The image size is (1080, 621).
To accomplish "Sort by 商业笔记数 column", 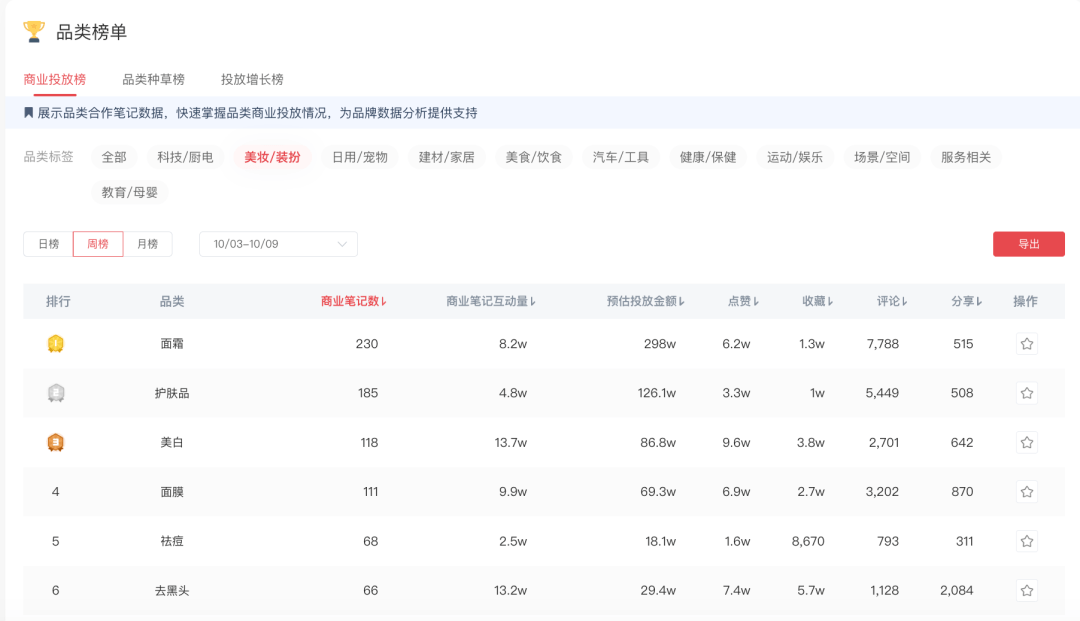I will pos(353,301).
